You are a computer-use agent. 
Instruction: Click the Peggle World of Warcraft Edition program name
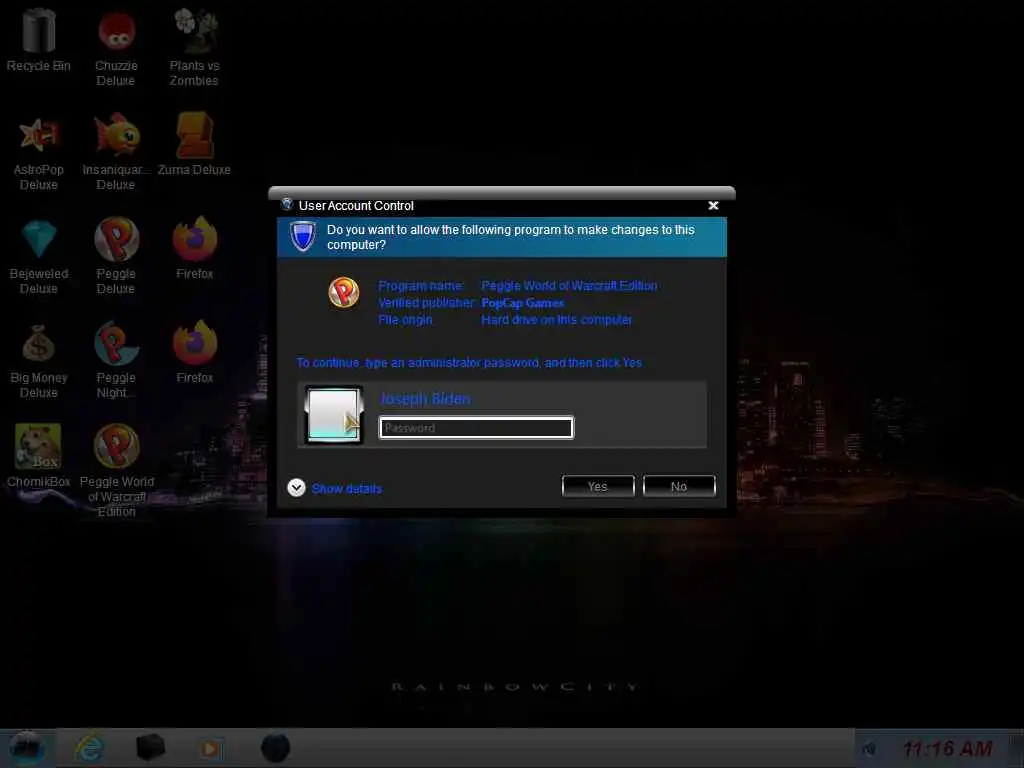[569, 285]
